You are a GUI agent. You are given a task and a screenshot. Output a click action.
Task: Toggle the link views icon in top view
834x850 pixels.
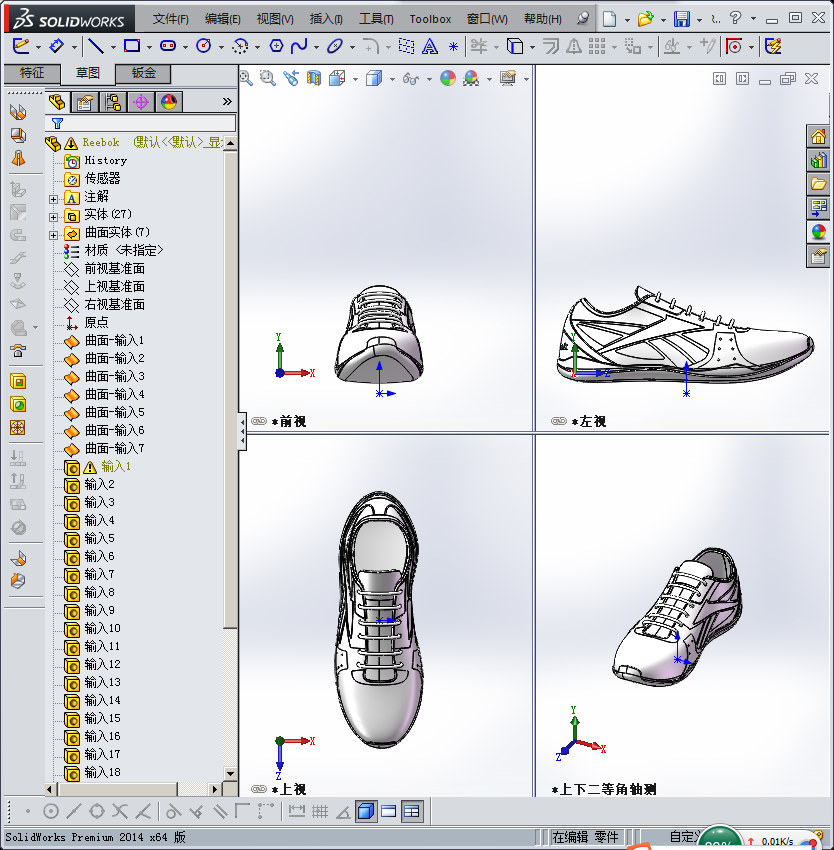[x=259, y=789]
